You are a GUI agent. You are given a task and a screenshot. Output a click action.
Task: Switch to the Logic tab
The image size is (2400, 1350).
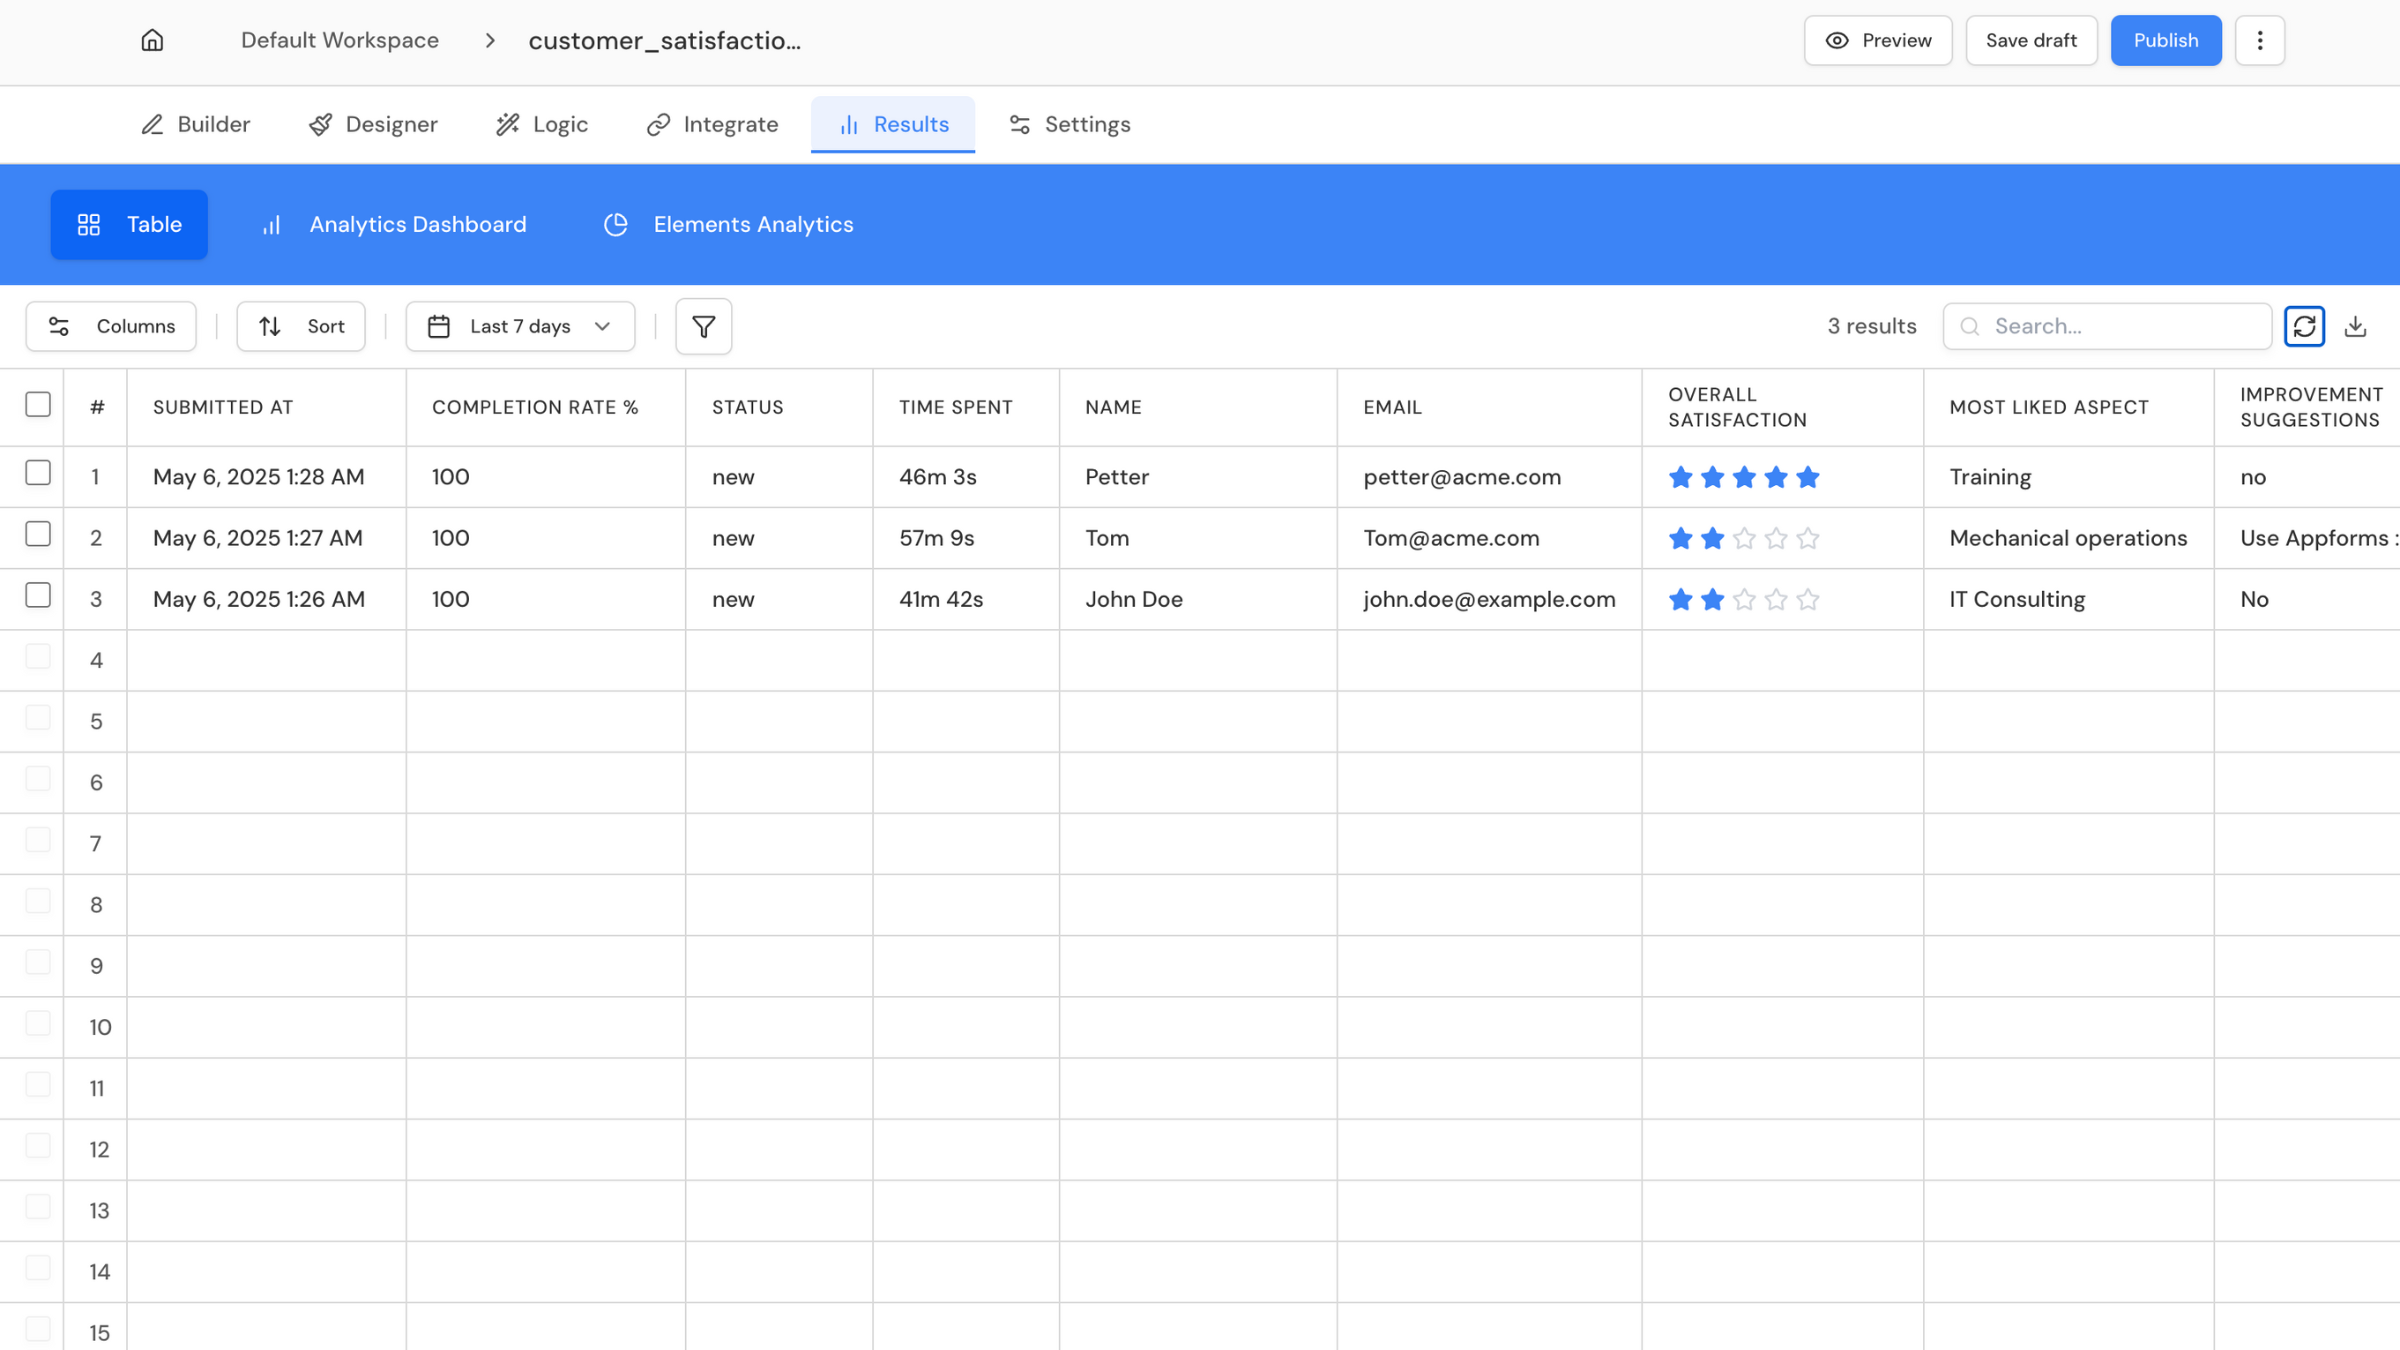click(542, 124)
